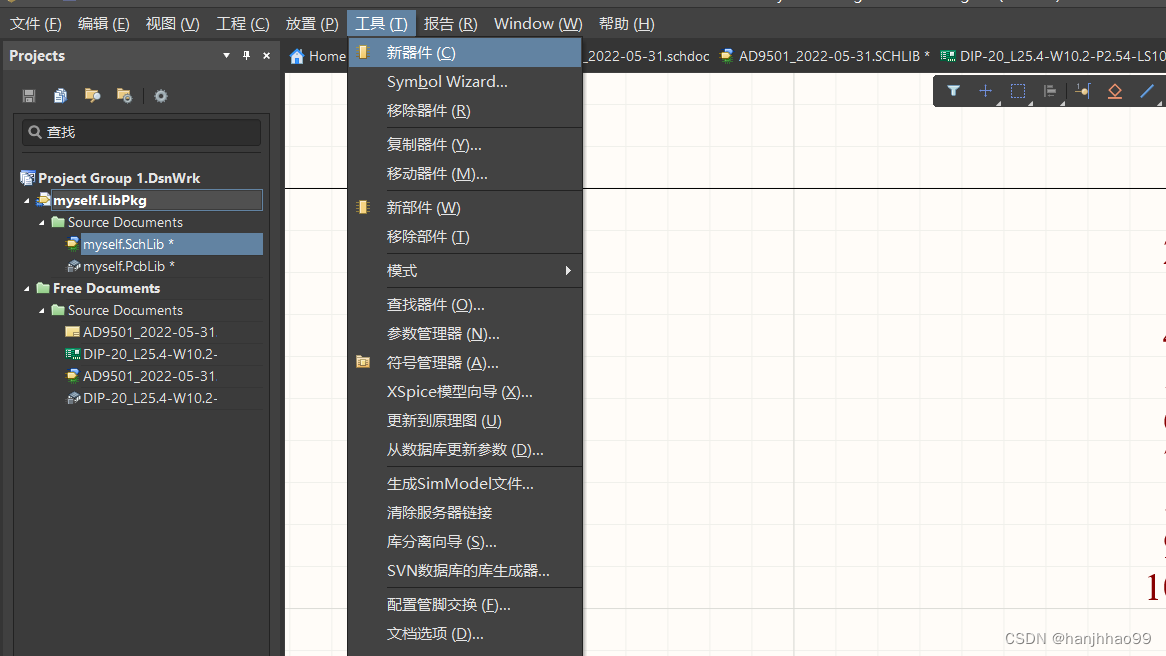Choose Symbol Wizard... menu entry
Screen dimensions: 1166x656
coord(465,82)
